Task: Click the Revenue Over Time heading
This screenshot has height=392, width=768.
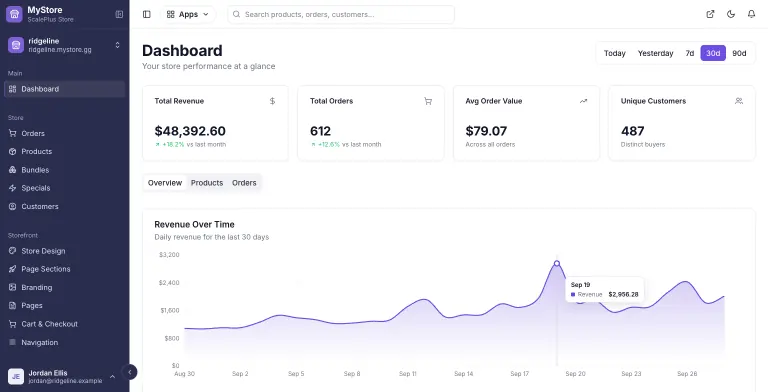Action: coord(194,224)
